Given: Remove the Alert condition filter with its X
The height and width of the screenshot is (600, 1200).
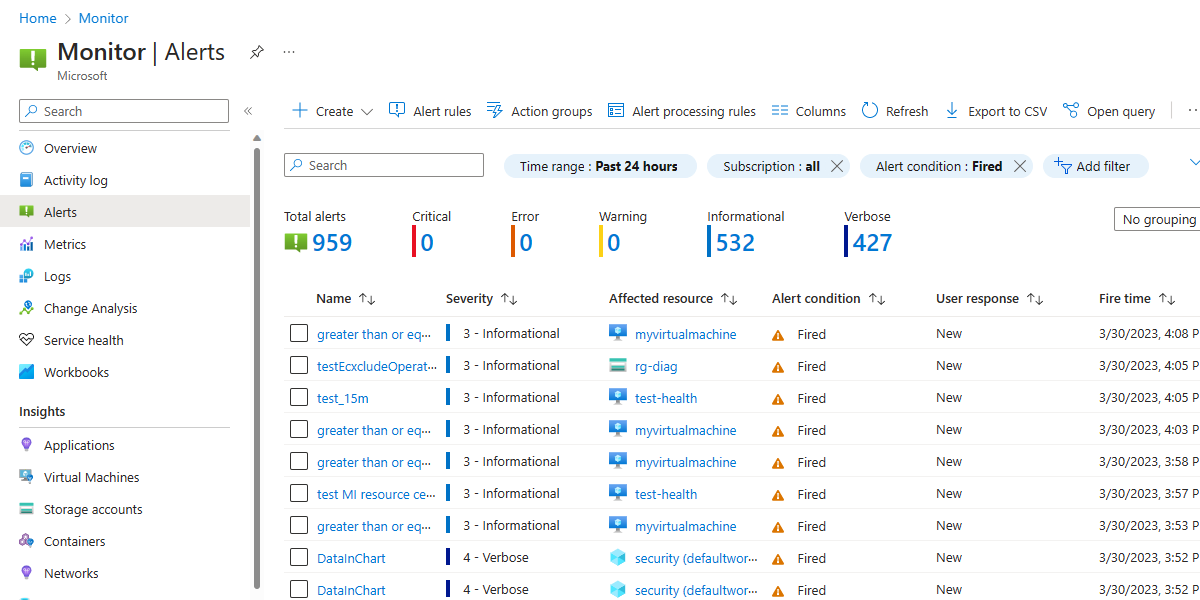Looking at the screenshot, I should click(1019, 166).
